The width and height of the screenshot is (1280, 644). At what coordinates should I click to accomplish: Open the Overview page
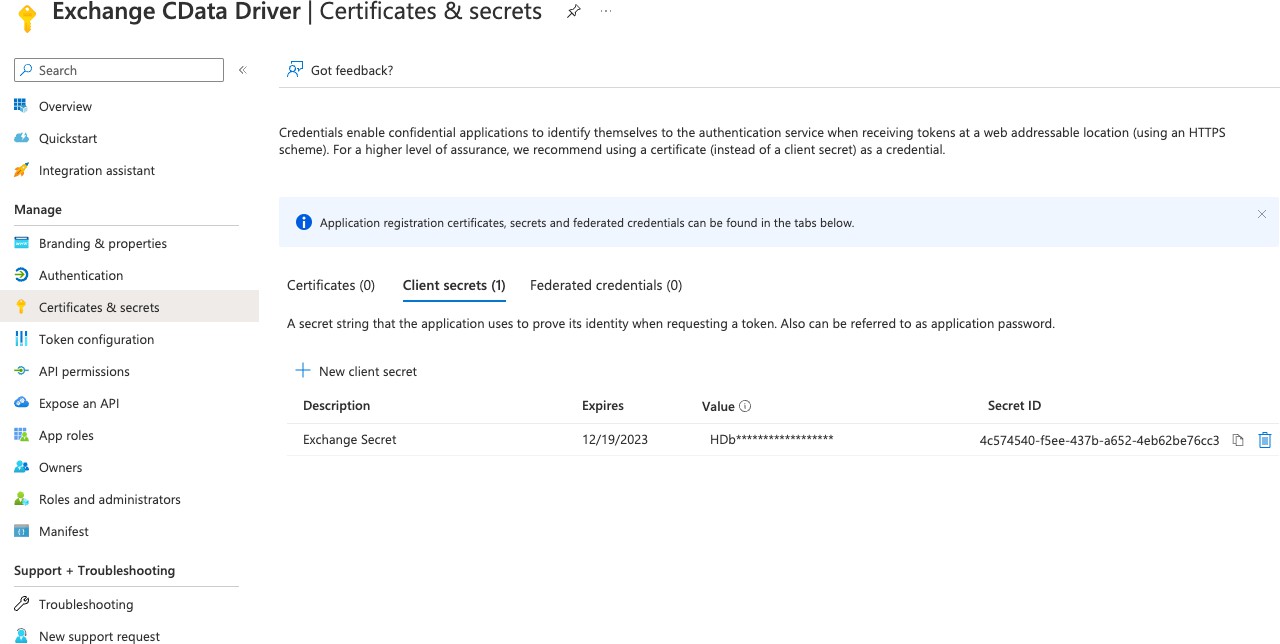tap(65, 106)
